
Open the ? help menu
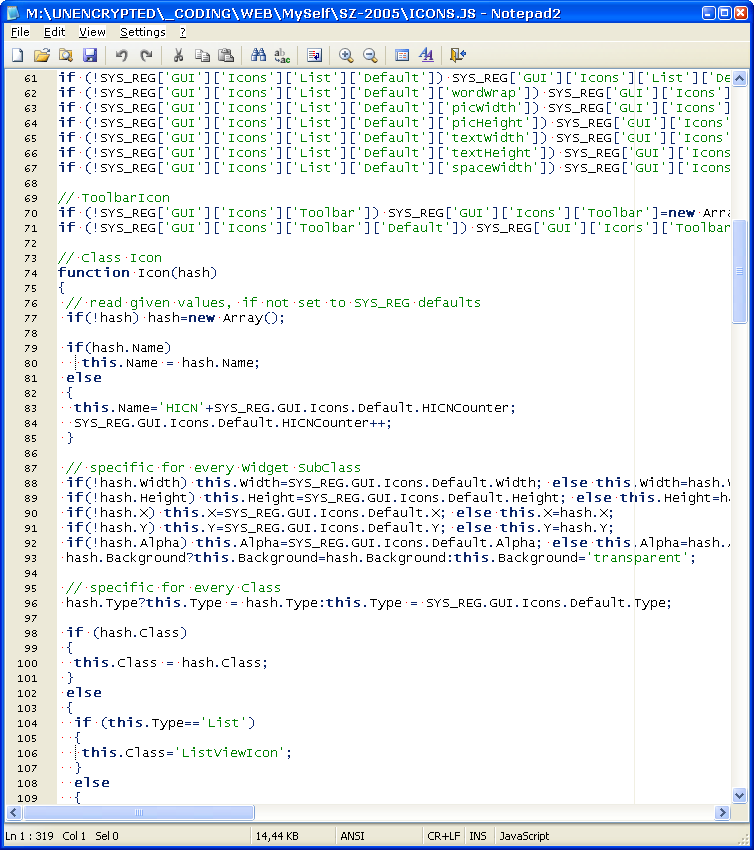tap(183, 33)
